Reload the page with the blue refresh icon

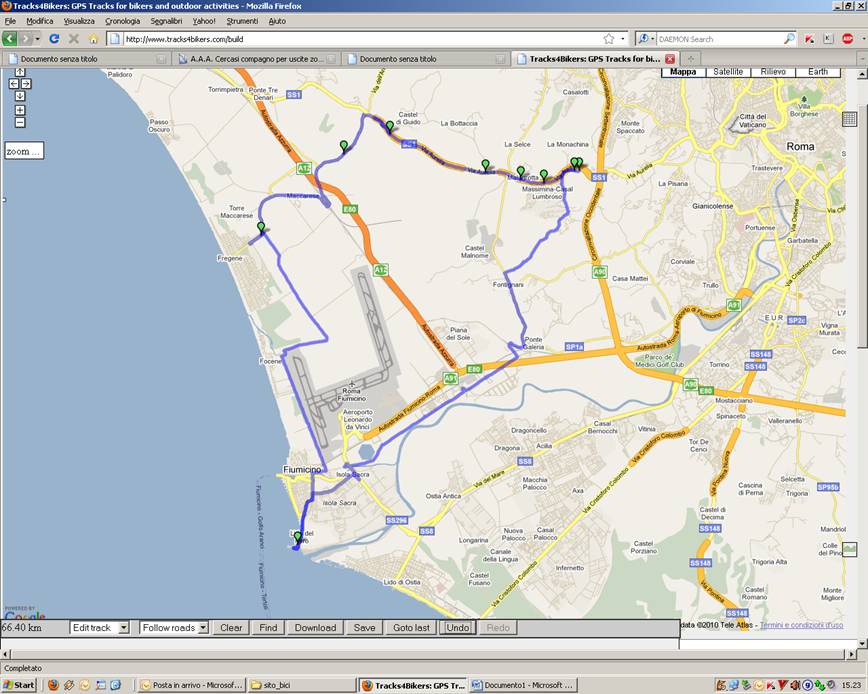pos(54,39)
